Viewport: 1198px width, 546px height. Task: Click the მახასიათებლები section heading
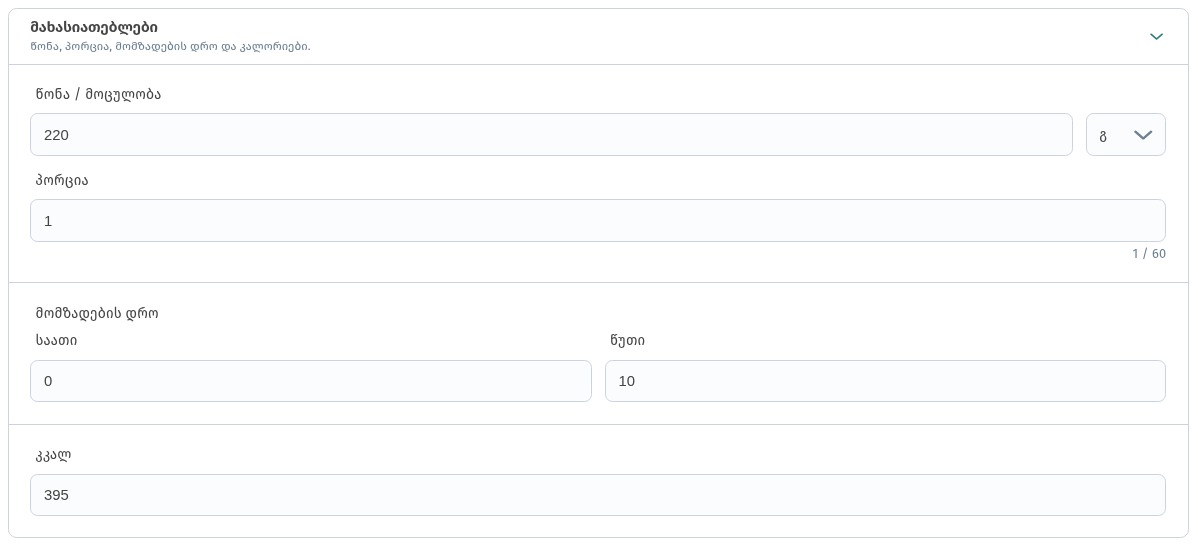94,27
